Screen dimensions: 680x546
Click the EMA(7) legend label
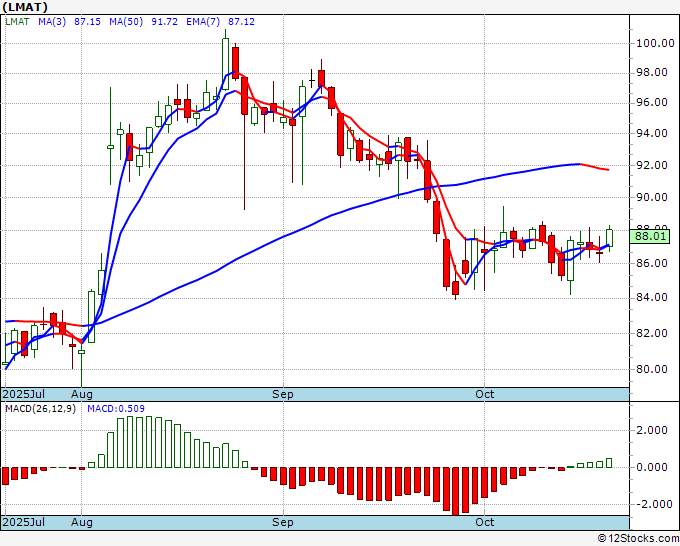203,22
